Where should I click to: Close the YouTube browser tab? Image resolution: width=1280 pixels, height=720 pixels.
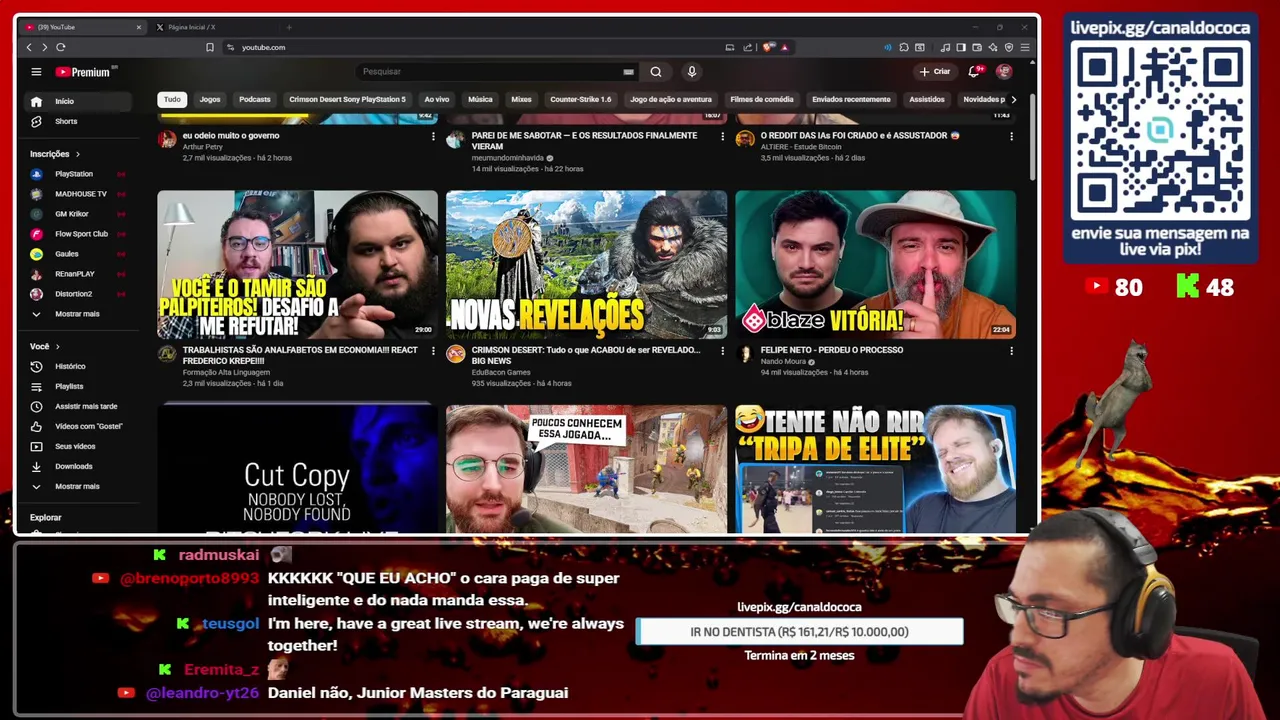[138, 27]
